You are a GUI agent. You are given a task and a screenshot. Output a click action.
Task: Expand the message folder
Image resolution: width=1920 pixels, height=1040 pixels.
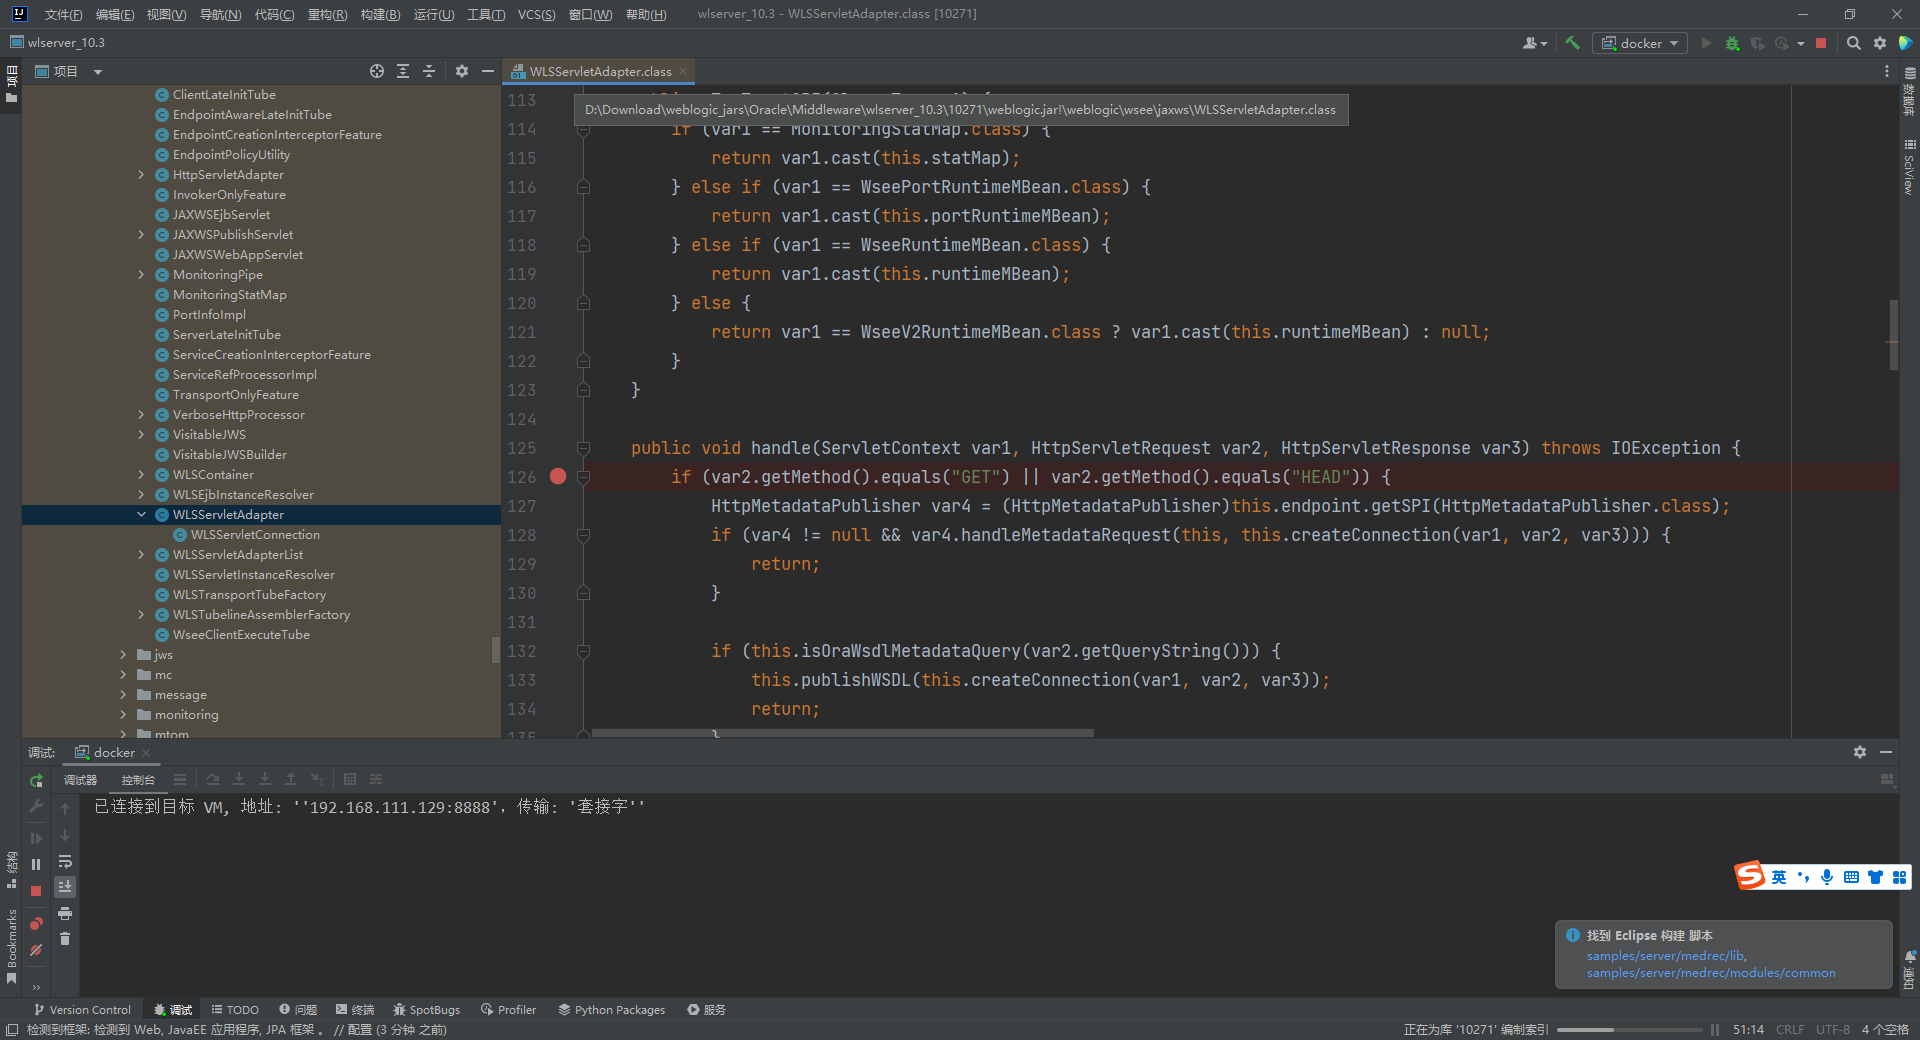(x=123, y=695)
